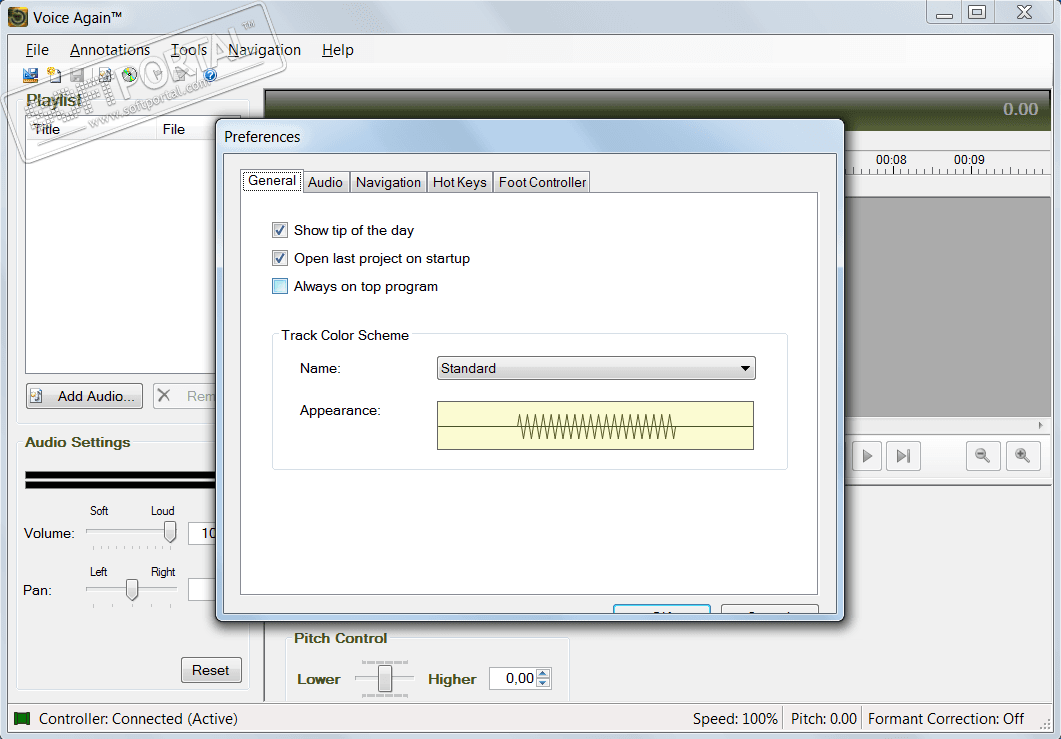
Task: Click the Add Audio... button
Action: [85, 396]
